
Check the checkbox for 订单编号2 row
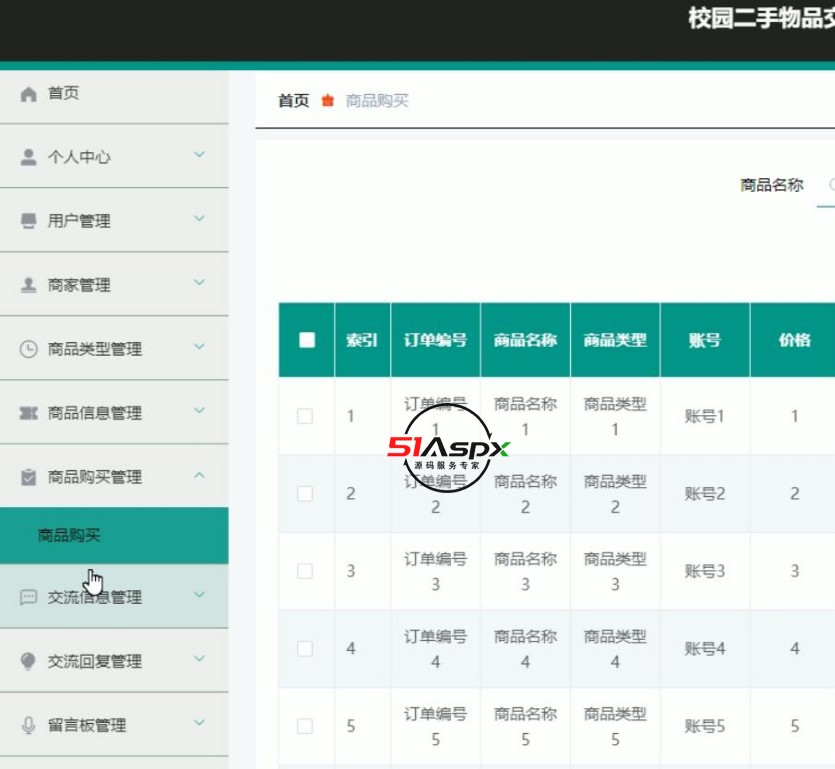305,494
